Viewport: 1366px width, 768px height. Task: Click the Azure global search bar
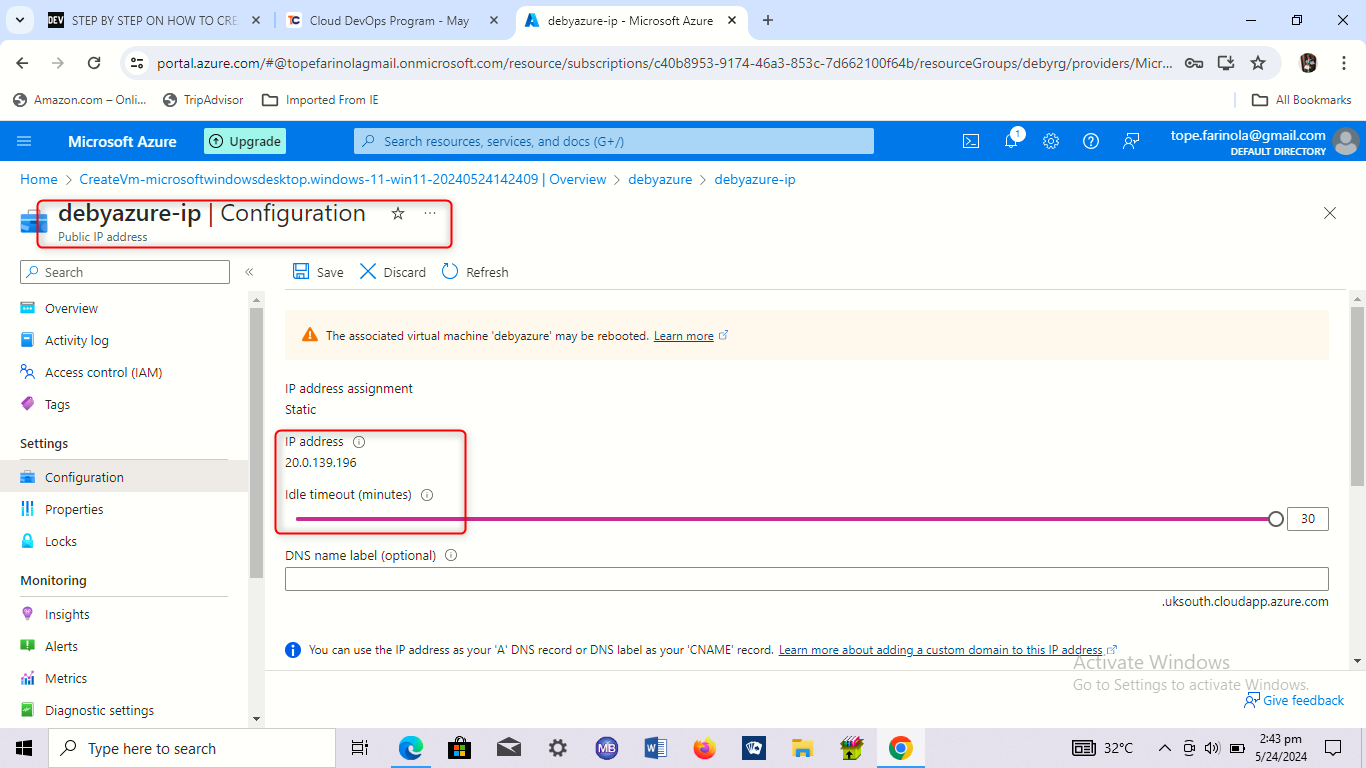coord(614,141)
